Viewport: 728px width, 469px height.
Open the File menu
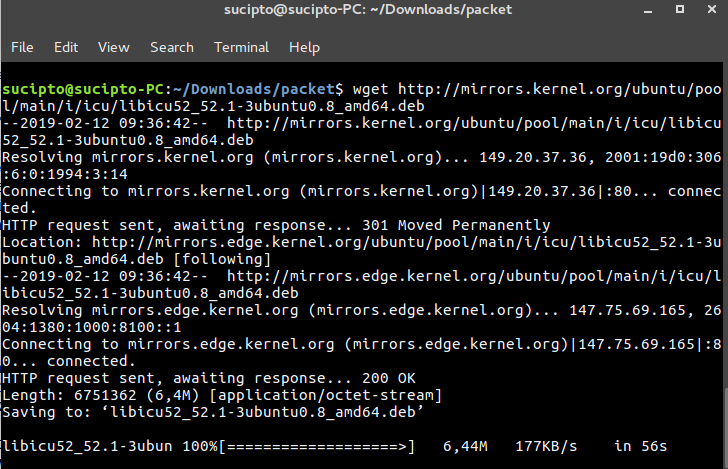point(22,47)
